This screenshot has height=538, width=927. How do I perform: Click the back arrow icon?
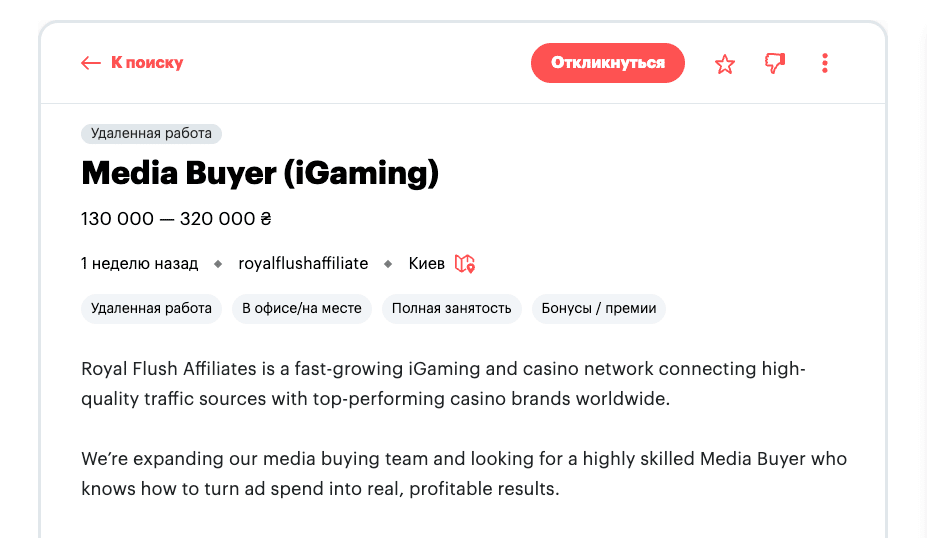[91, 63]
